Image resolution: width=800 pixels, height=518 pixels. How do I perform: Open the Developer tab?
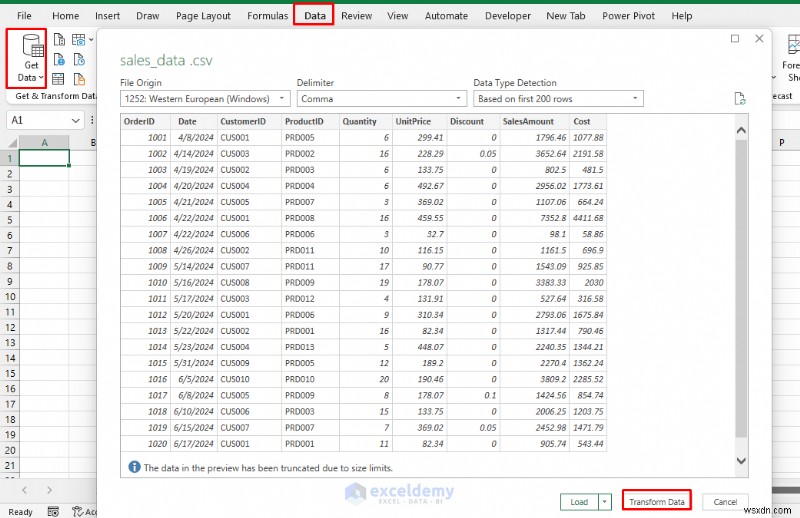(508, 16)
